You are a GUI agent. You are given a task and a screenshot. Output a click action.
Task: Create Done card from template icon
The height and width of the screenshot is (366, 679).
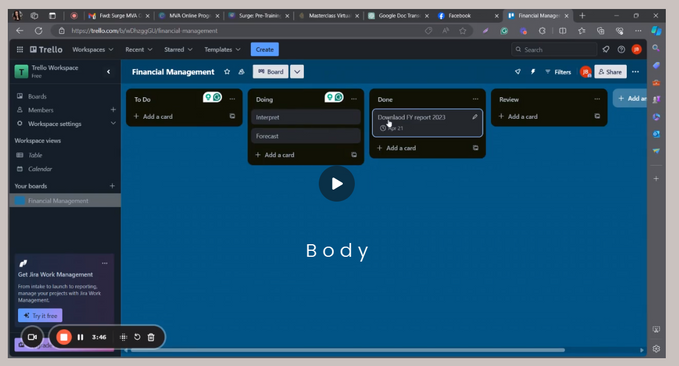[x=475, y=148]
